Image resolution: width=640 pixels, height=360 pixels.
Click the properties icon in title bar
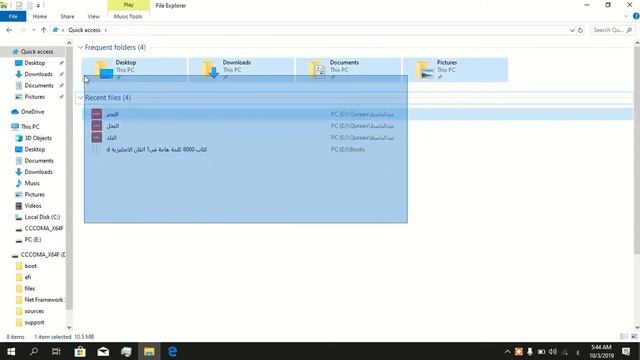coord(19,5)
